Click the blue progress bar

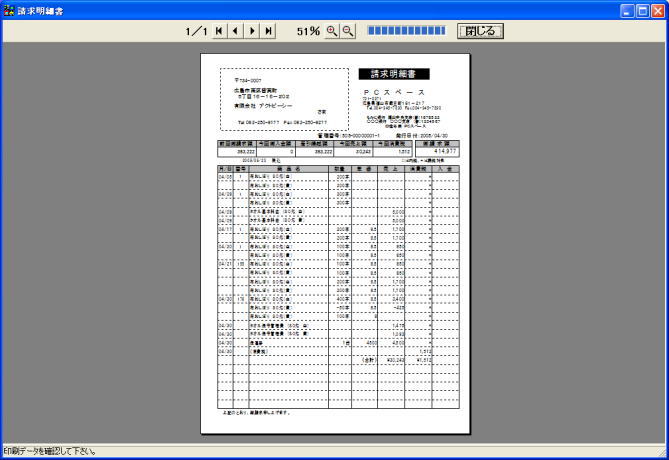407,31
